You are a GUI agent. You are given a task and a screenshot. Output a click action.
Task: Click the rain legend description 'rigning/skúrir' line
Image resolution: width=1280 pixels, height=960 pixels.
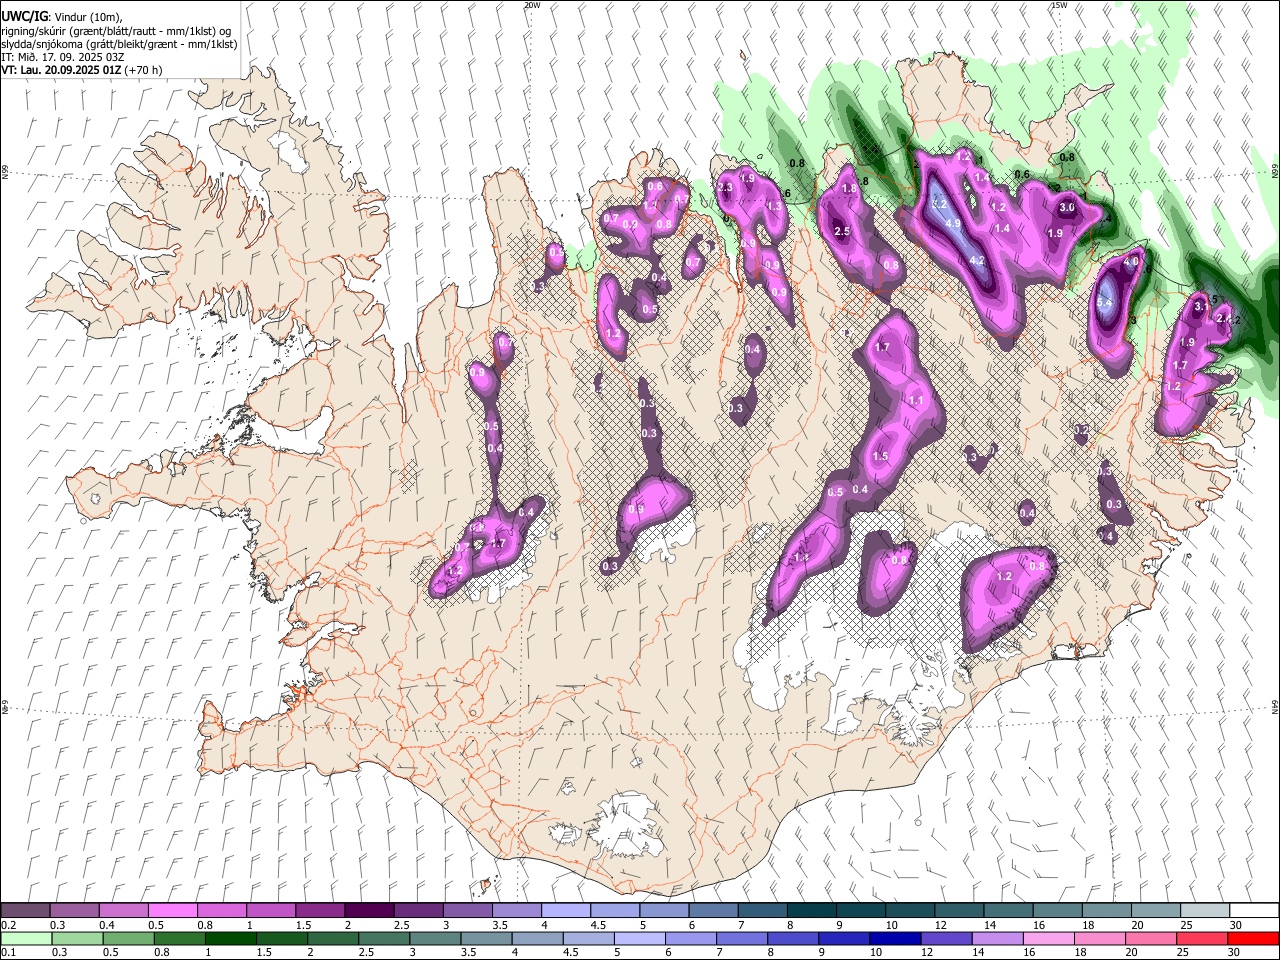[x=116, y=31]
